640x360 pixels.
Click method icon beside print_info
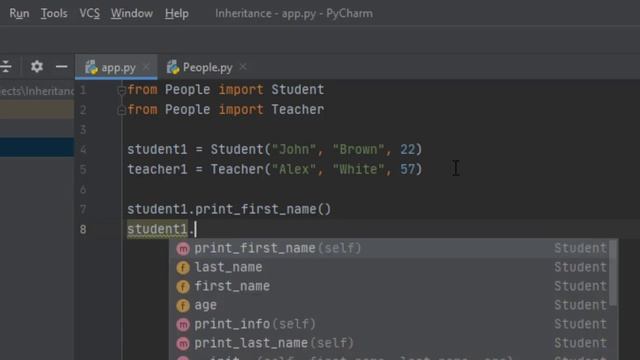[x=183, y=324]
